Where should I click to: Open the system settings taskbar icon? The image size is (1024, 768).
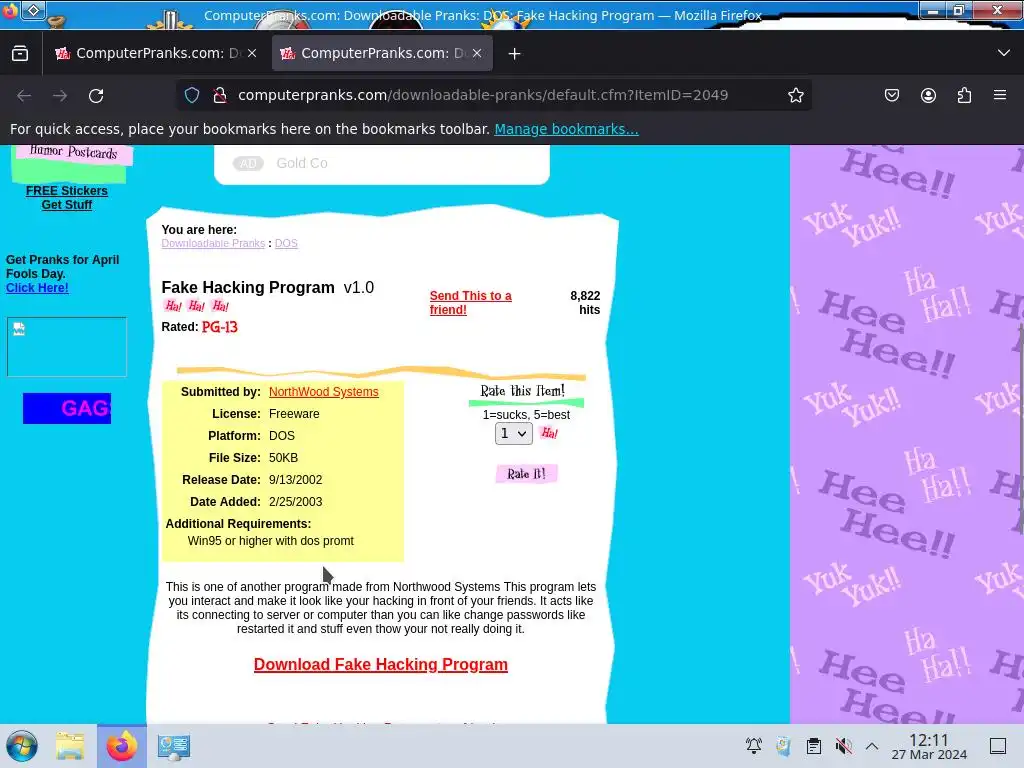(x=174, y=746)
